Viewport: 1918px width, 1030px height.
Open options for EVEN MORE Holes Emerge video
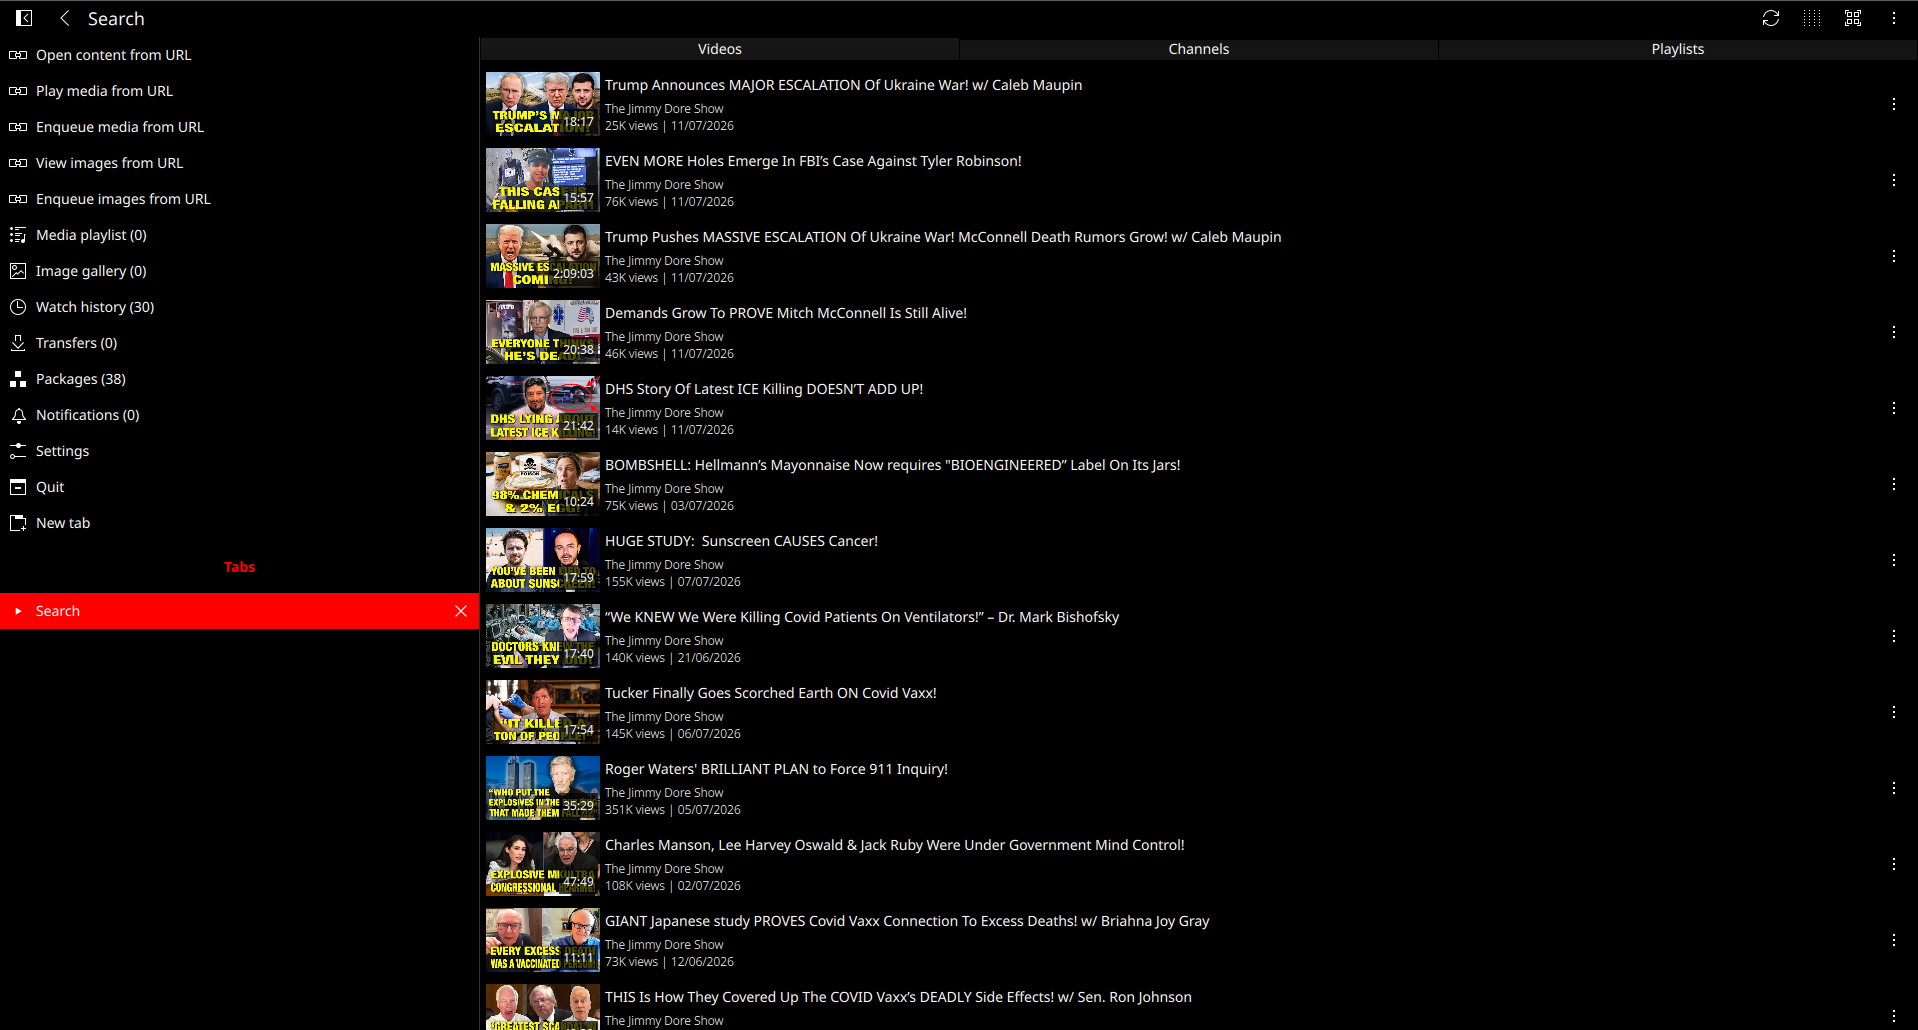[1894, 180]
